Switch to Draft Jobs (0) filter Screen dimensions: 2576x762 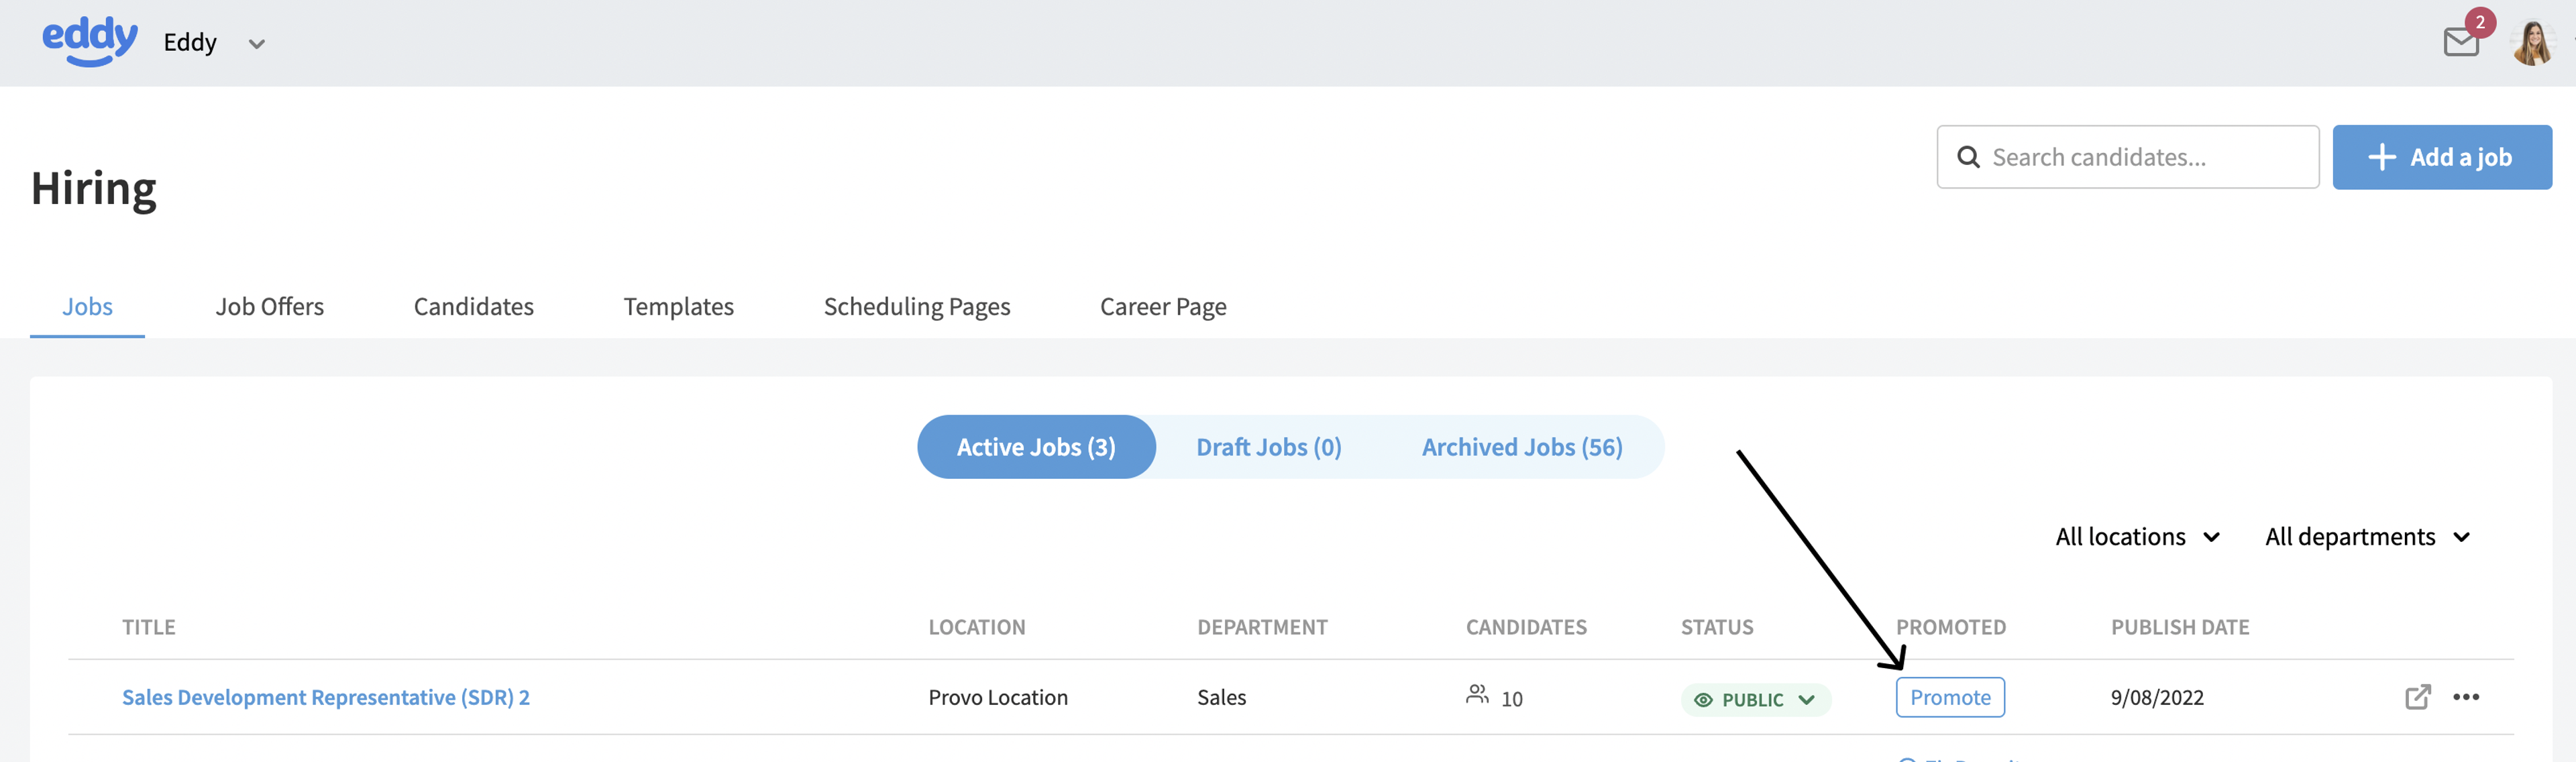(x=1268, y=447)
